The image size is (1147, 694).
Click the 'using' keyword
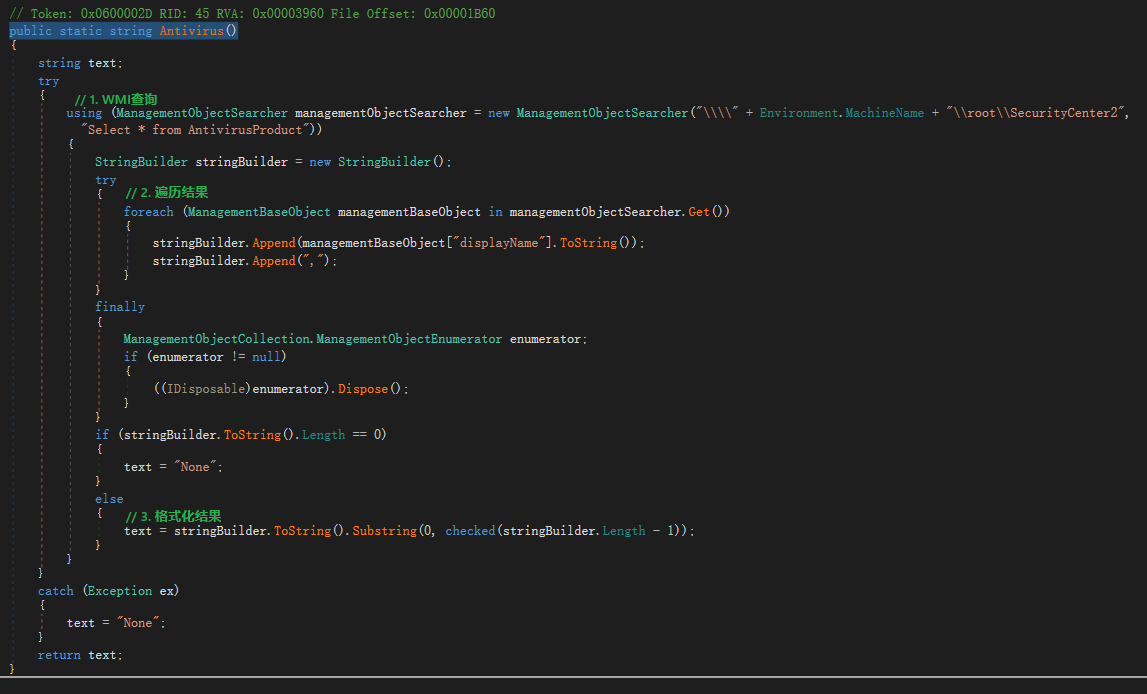(84, 113)
